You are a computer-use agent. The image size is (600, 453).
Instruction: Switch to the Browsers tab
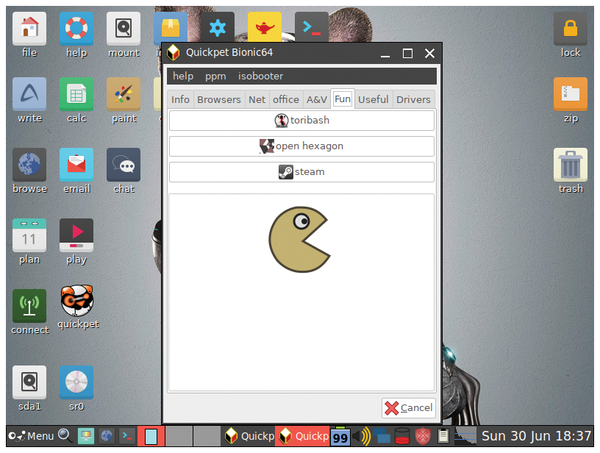click(x=219, y=99)
